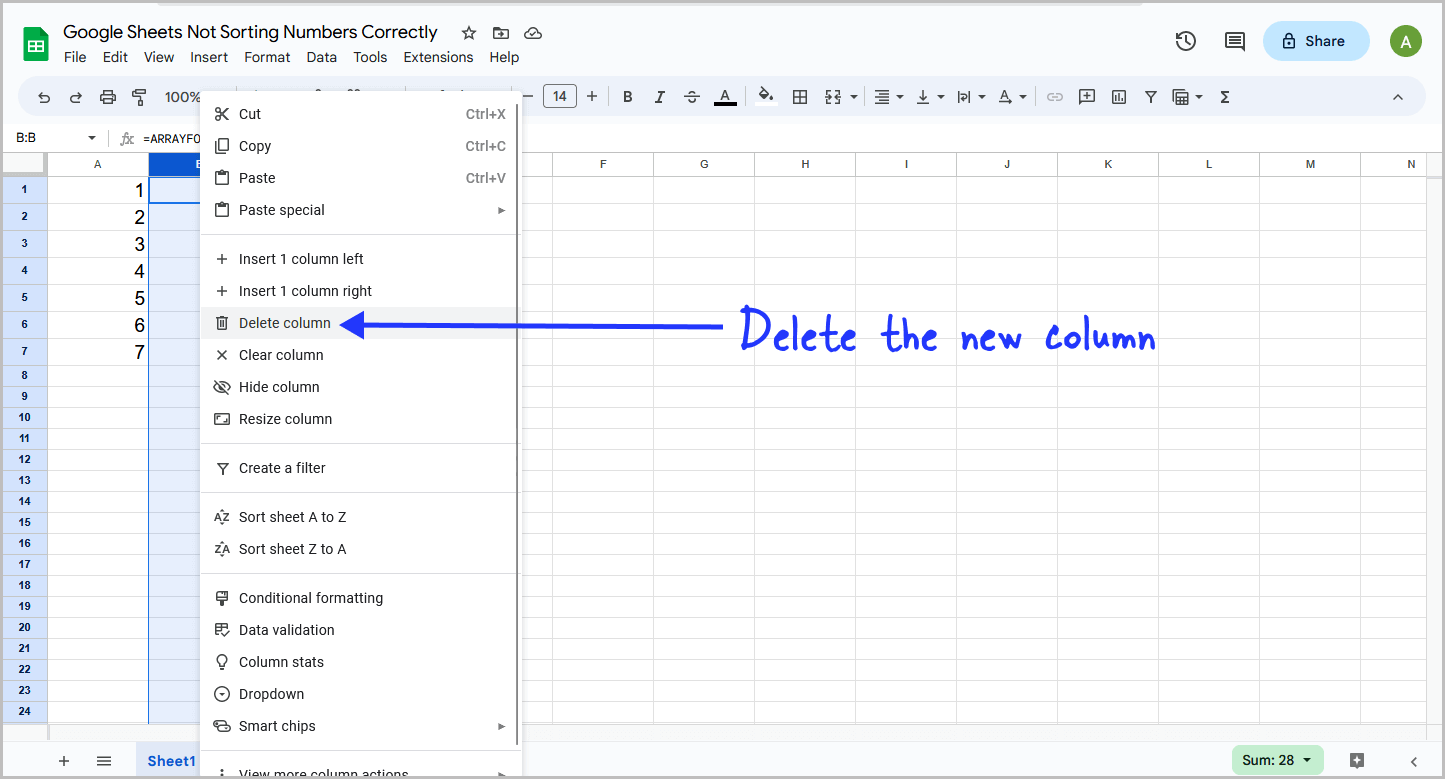This screenshot has height=779, width=1445.
Task: Open version history clock icon
Action: (x=1186, y=41)
